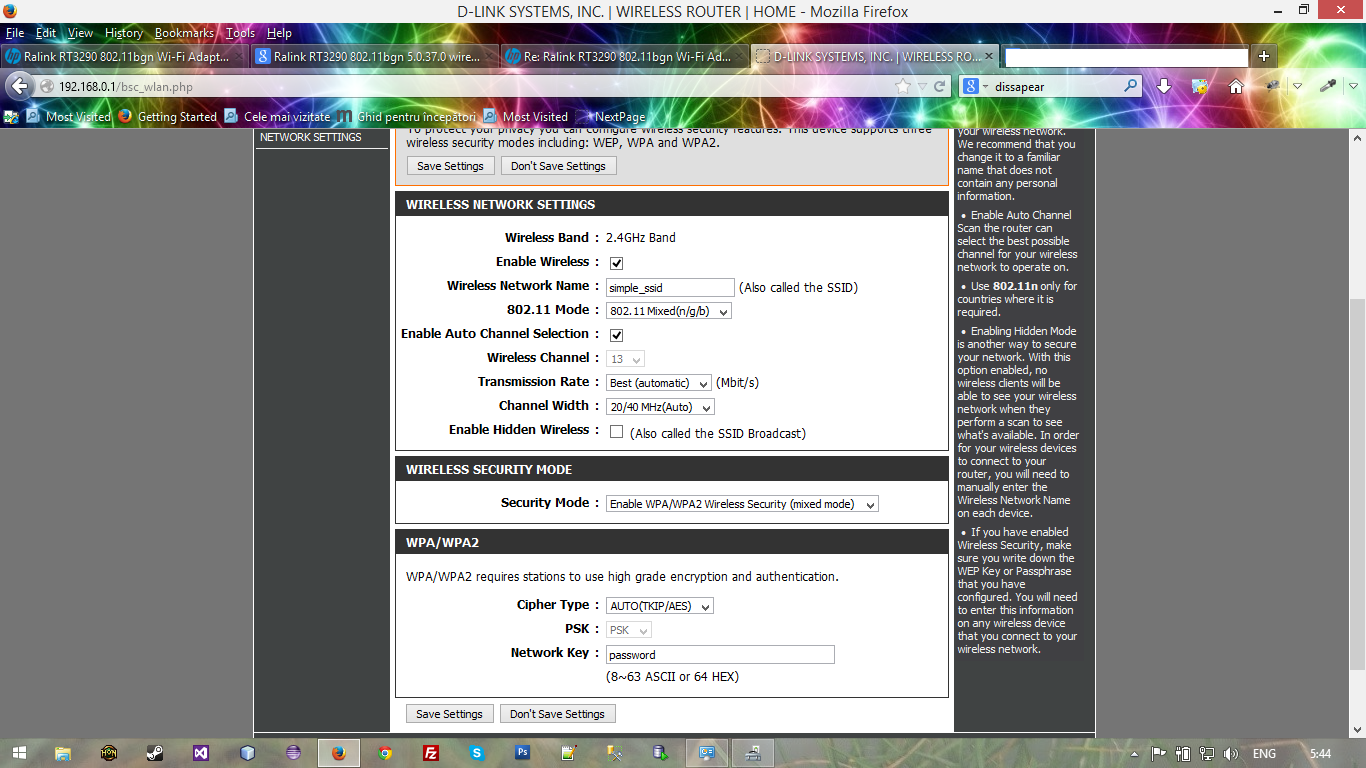The height and width of the screenshot is (768, 1366).
Task: Open the Edit menu
Action: click(46, 33)
